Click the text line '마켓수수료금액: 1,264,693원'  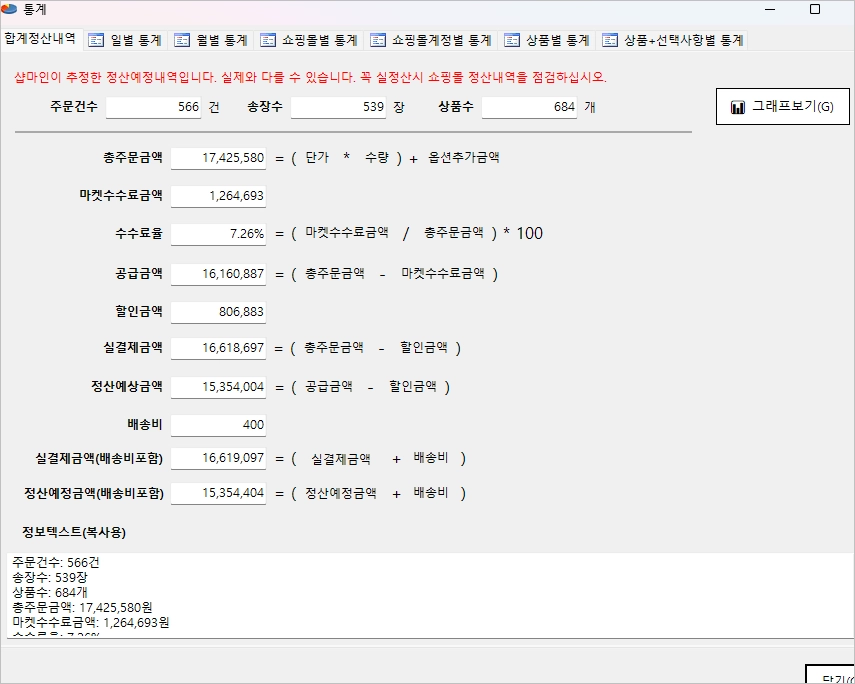[x=91, y=622]
